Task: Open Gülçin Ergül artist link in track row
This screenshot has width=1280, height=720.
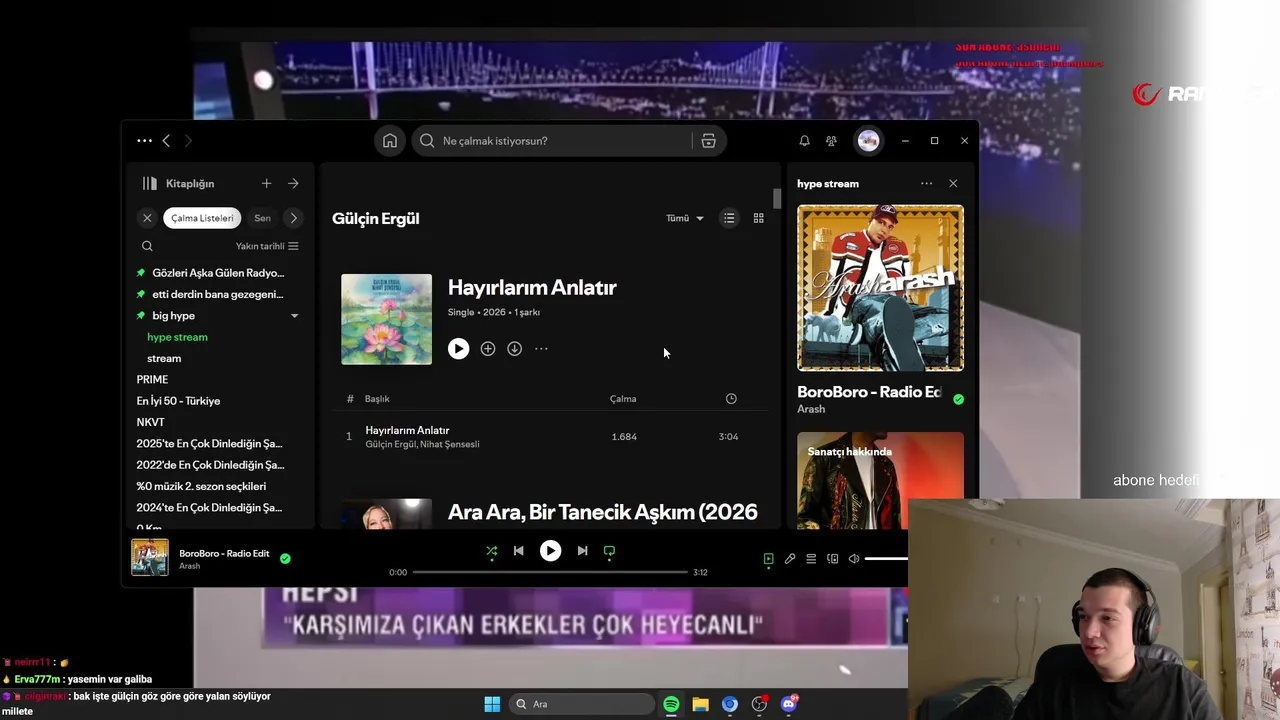Action: coord(390,444)
